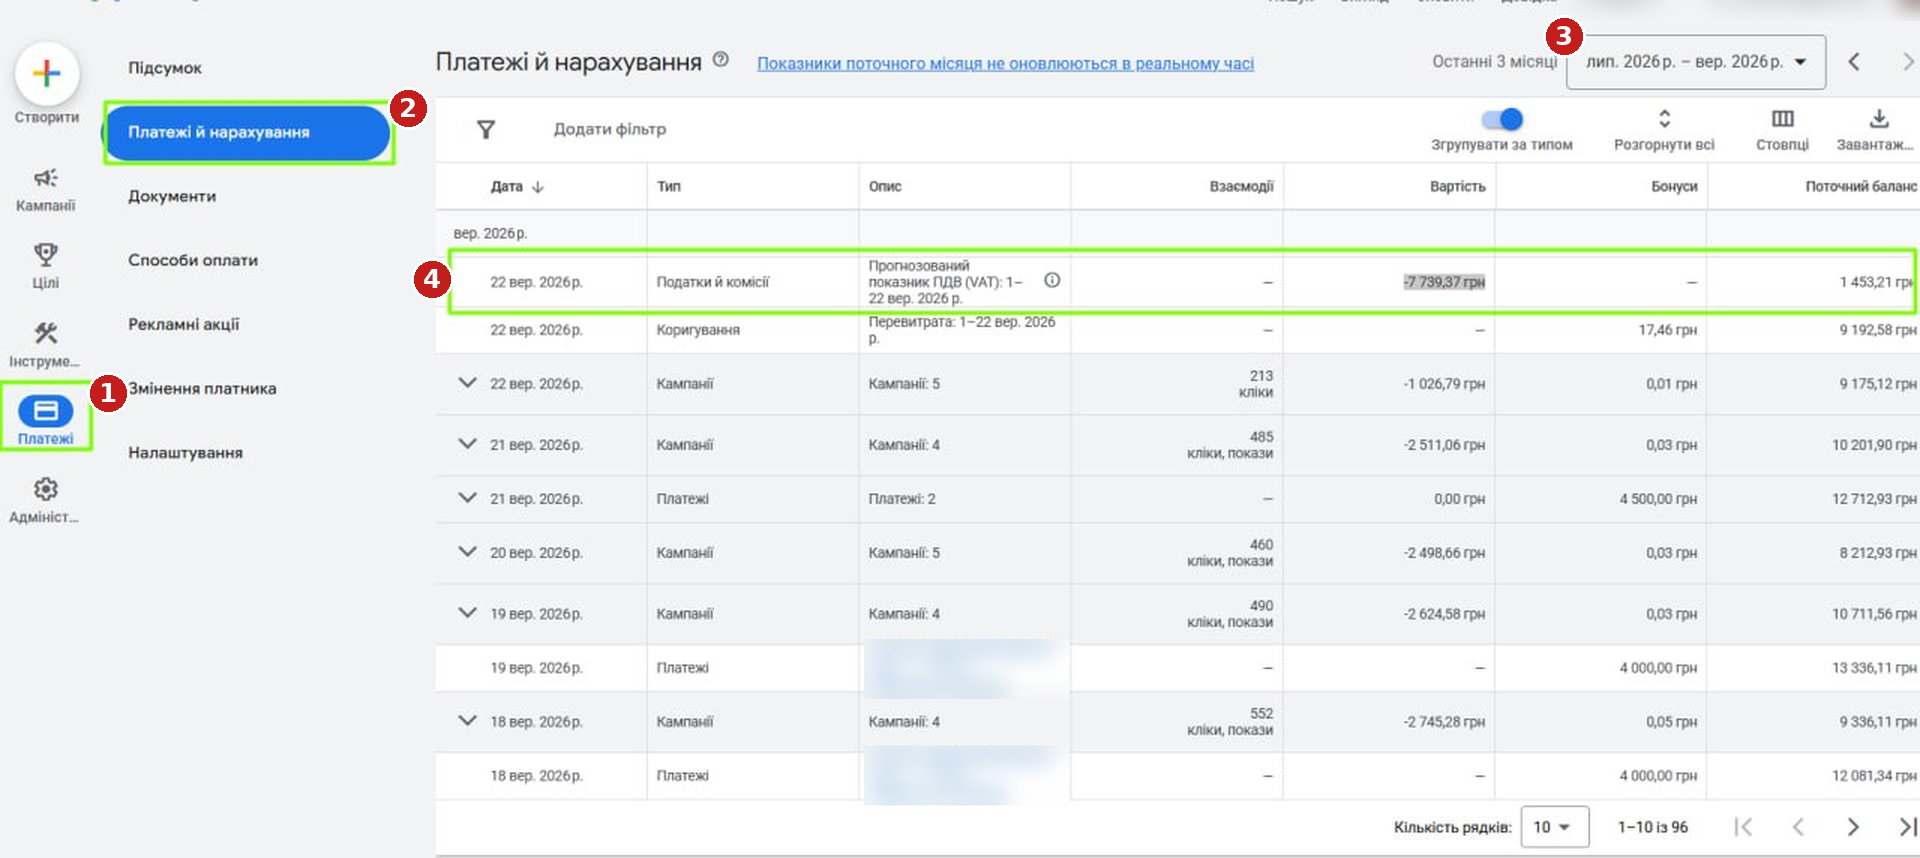Open the Способи оплати menu item
This screenshot has height=858, width=1920.
(x=193, y=260)
